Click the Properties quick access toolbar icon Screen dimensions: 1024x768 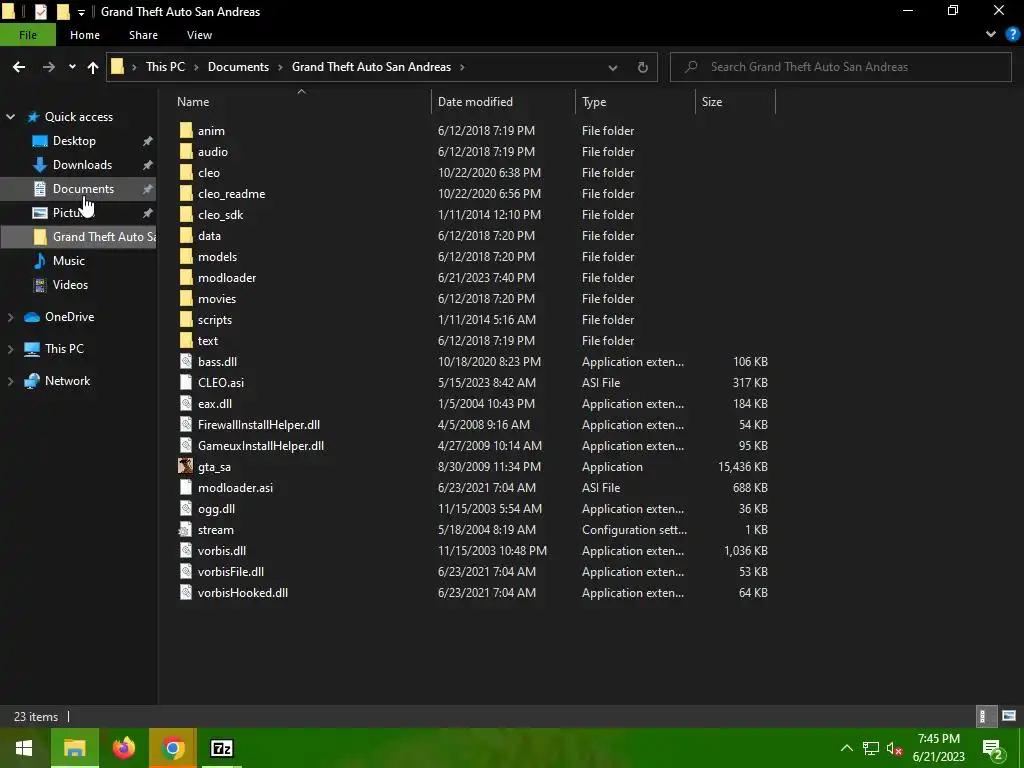click(40, 11)
